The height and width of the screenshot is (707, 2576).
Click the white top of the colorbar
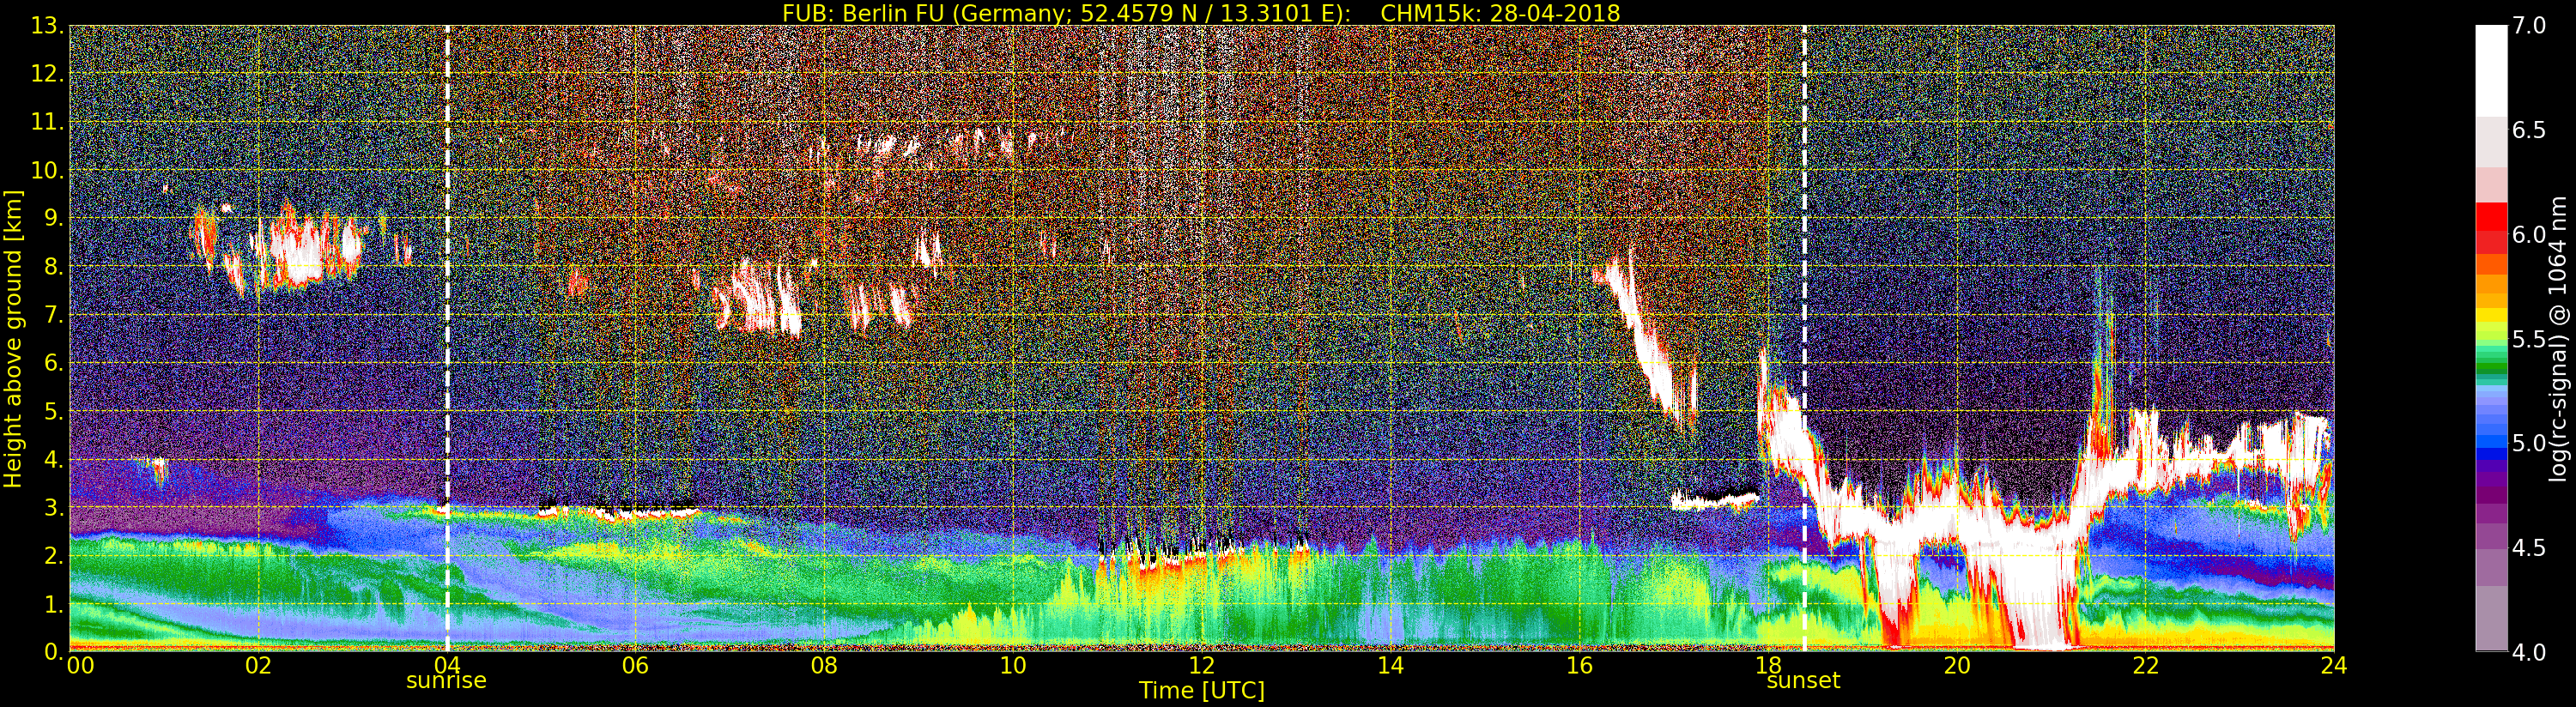pos(2491,70)
